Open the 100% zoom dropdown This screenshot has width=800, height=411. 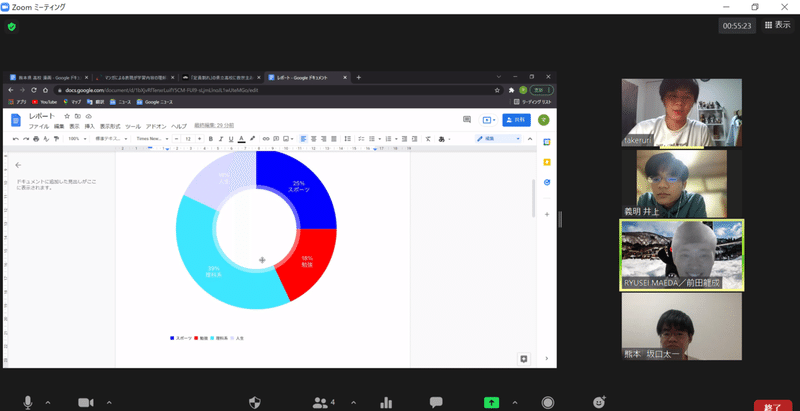click(x=78, y=139)
